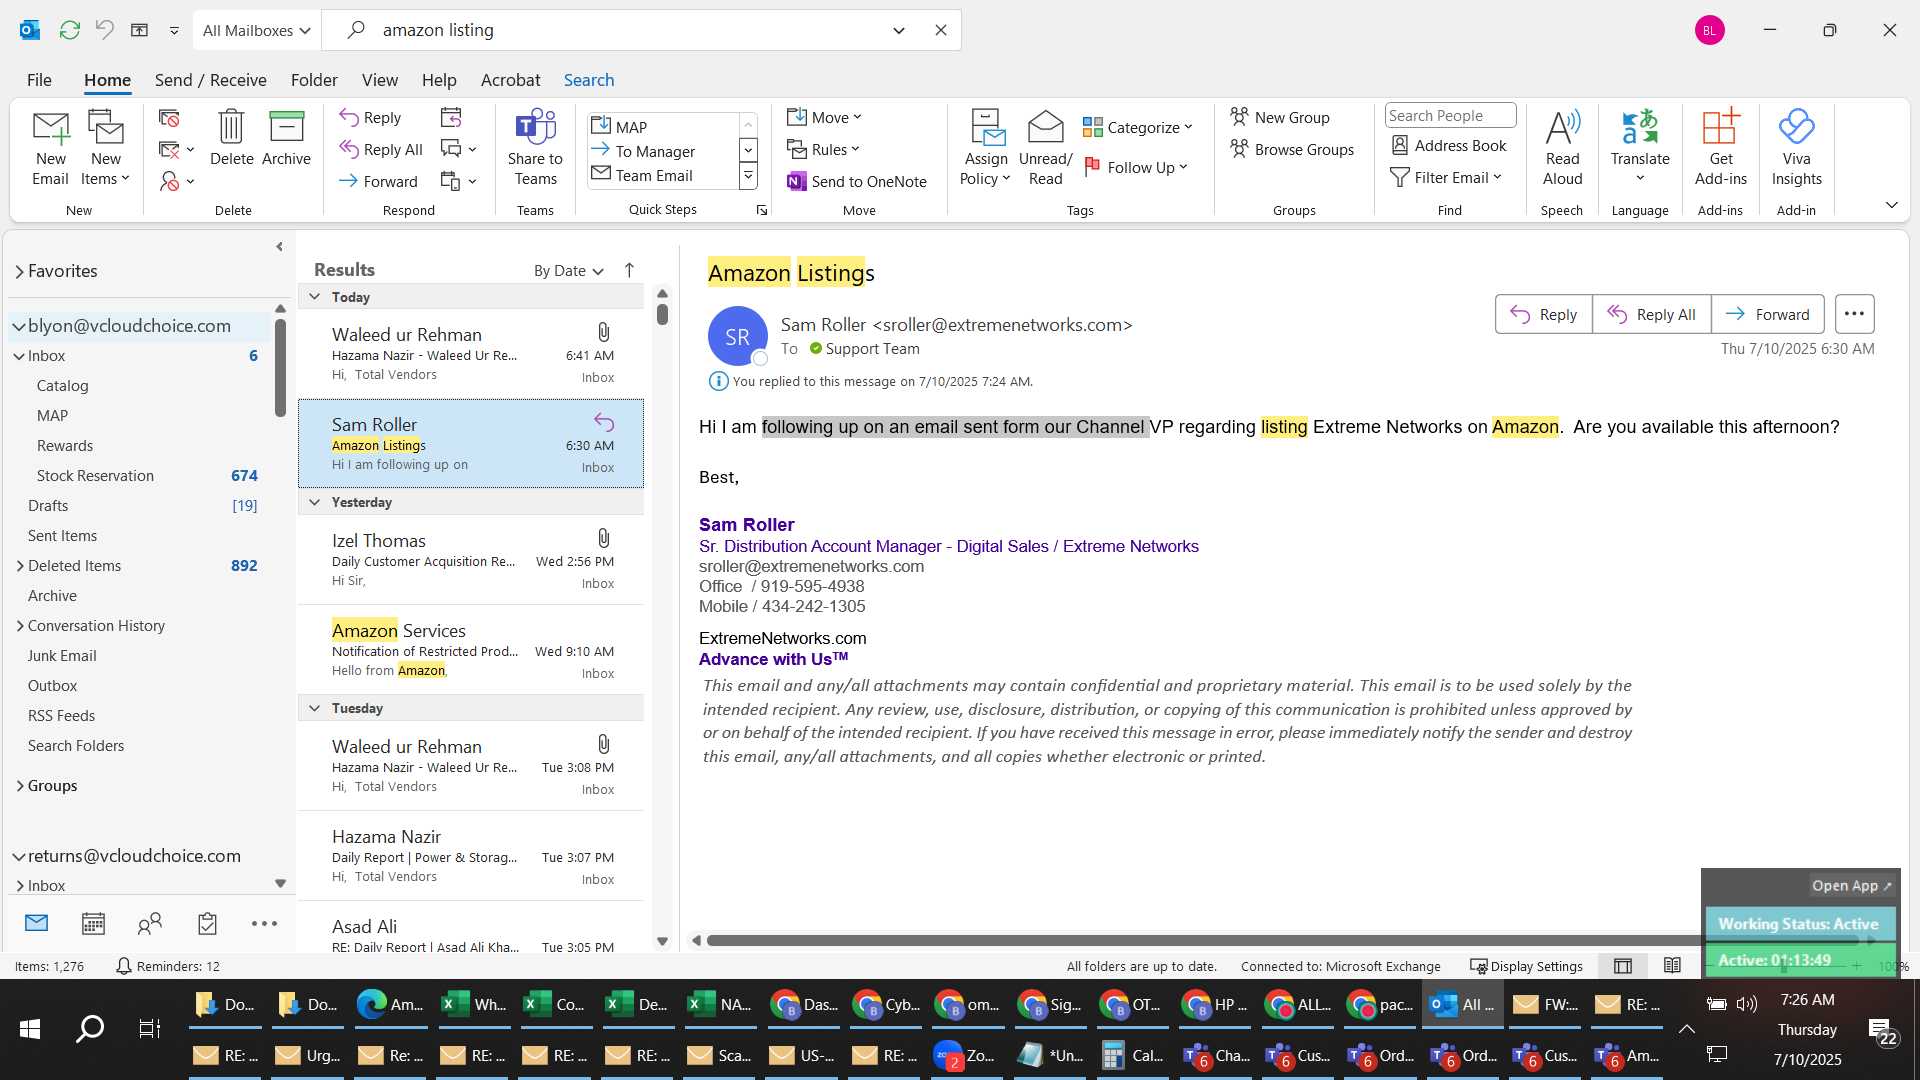Click the Send/Receive sync icon in title bar
The height and width of the screenshot is (1080, 1920).
tap(69, 30)
